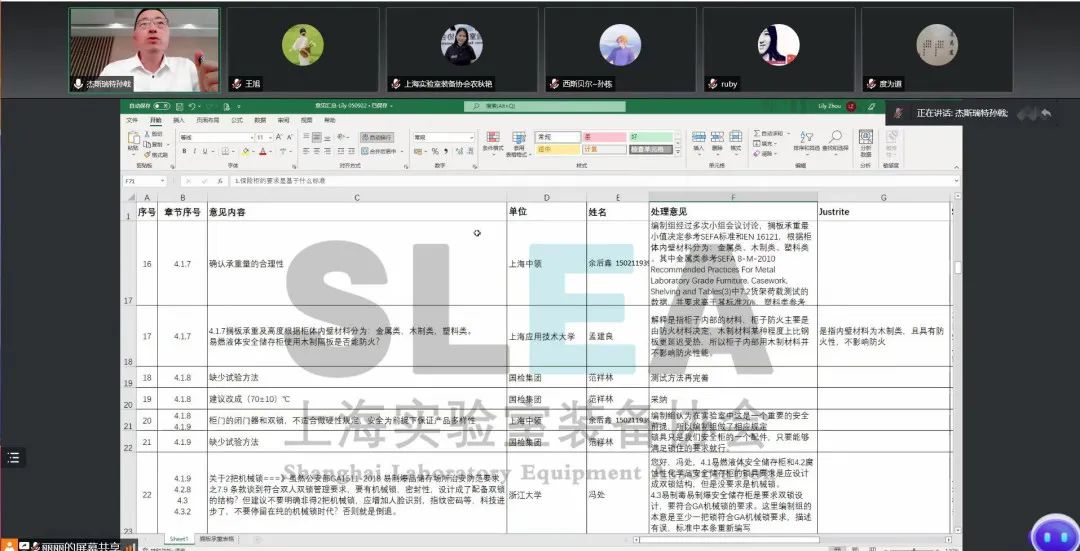Open the 数据 (Data) ribbon tab
Screen dimensions: 1080x551
point(260,120)
